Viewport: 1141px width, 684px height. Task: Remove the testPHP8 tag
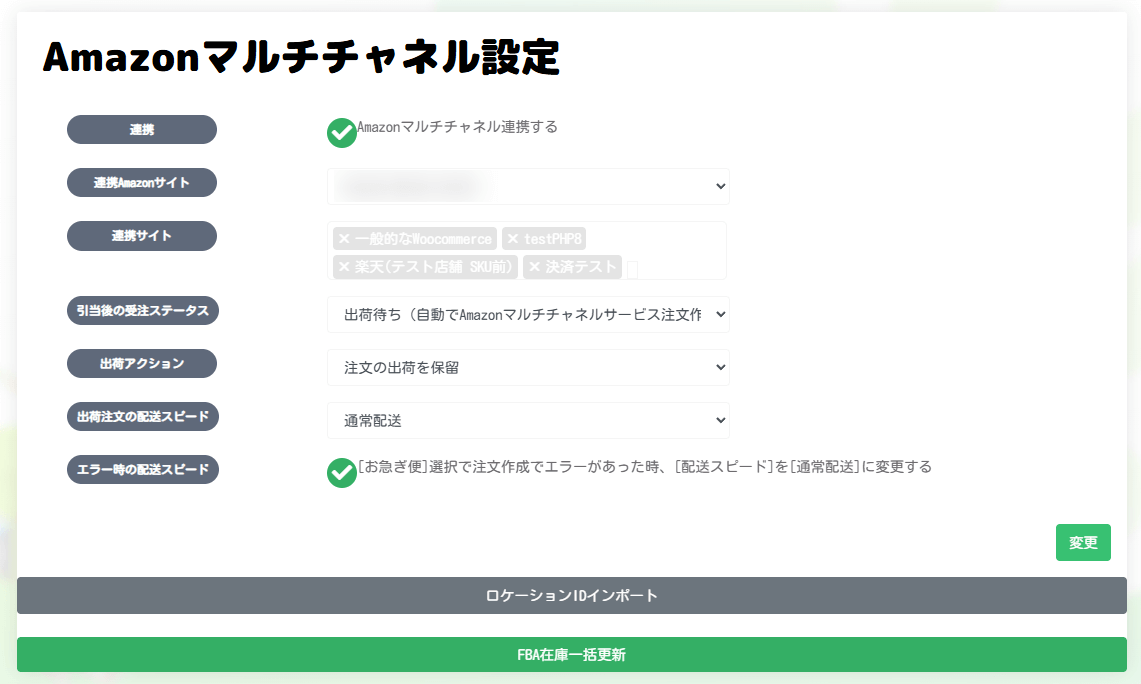(513, 239)
